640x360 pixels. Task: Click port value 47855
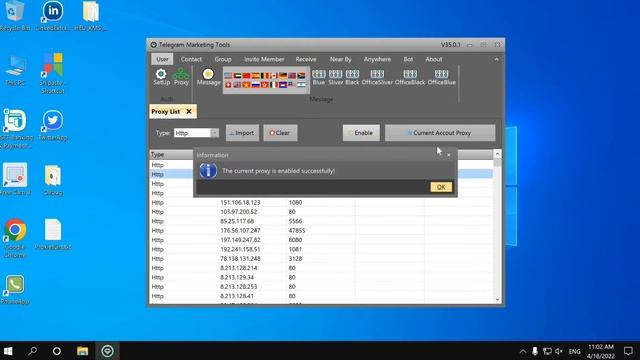pyautogui.click(x=297, y=231)
